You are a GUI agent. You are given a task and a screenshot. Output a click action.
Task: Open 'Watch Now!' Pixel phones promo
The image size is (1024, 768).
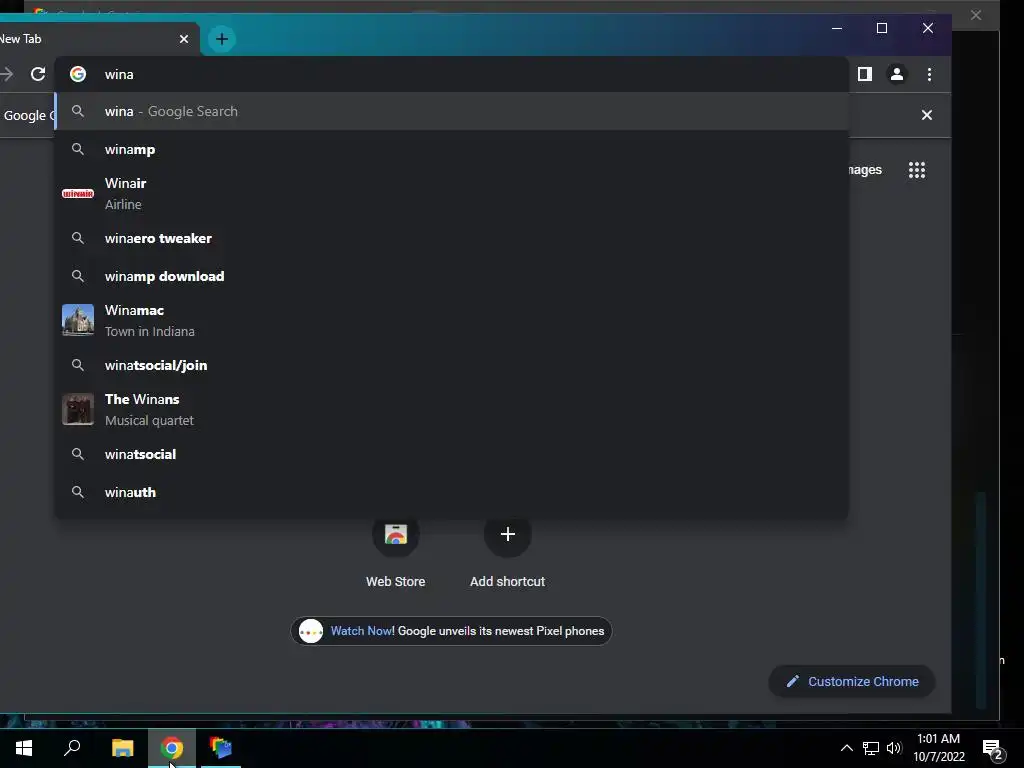point(451,631)
